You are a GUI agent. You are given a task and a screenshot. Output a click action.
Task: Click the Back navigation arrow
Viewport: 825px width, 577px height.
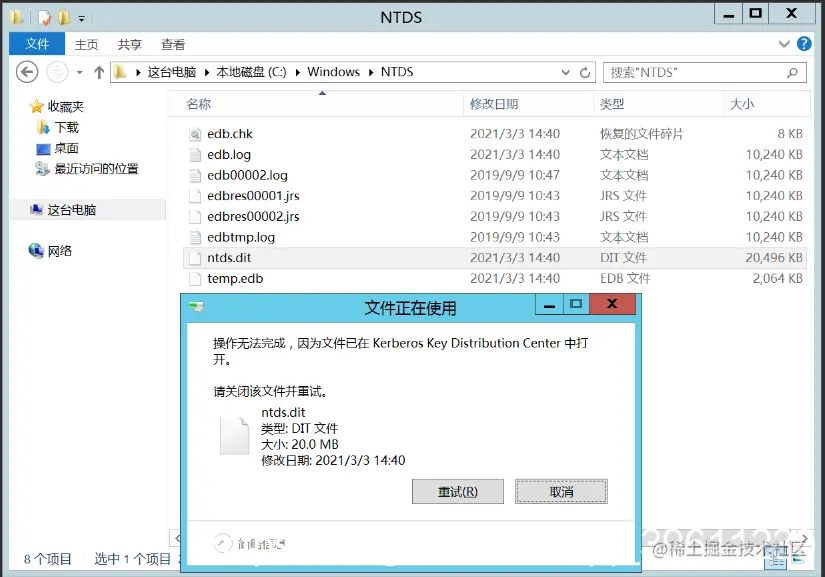[27, 71]
